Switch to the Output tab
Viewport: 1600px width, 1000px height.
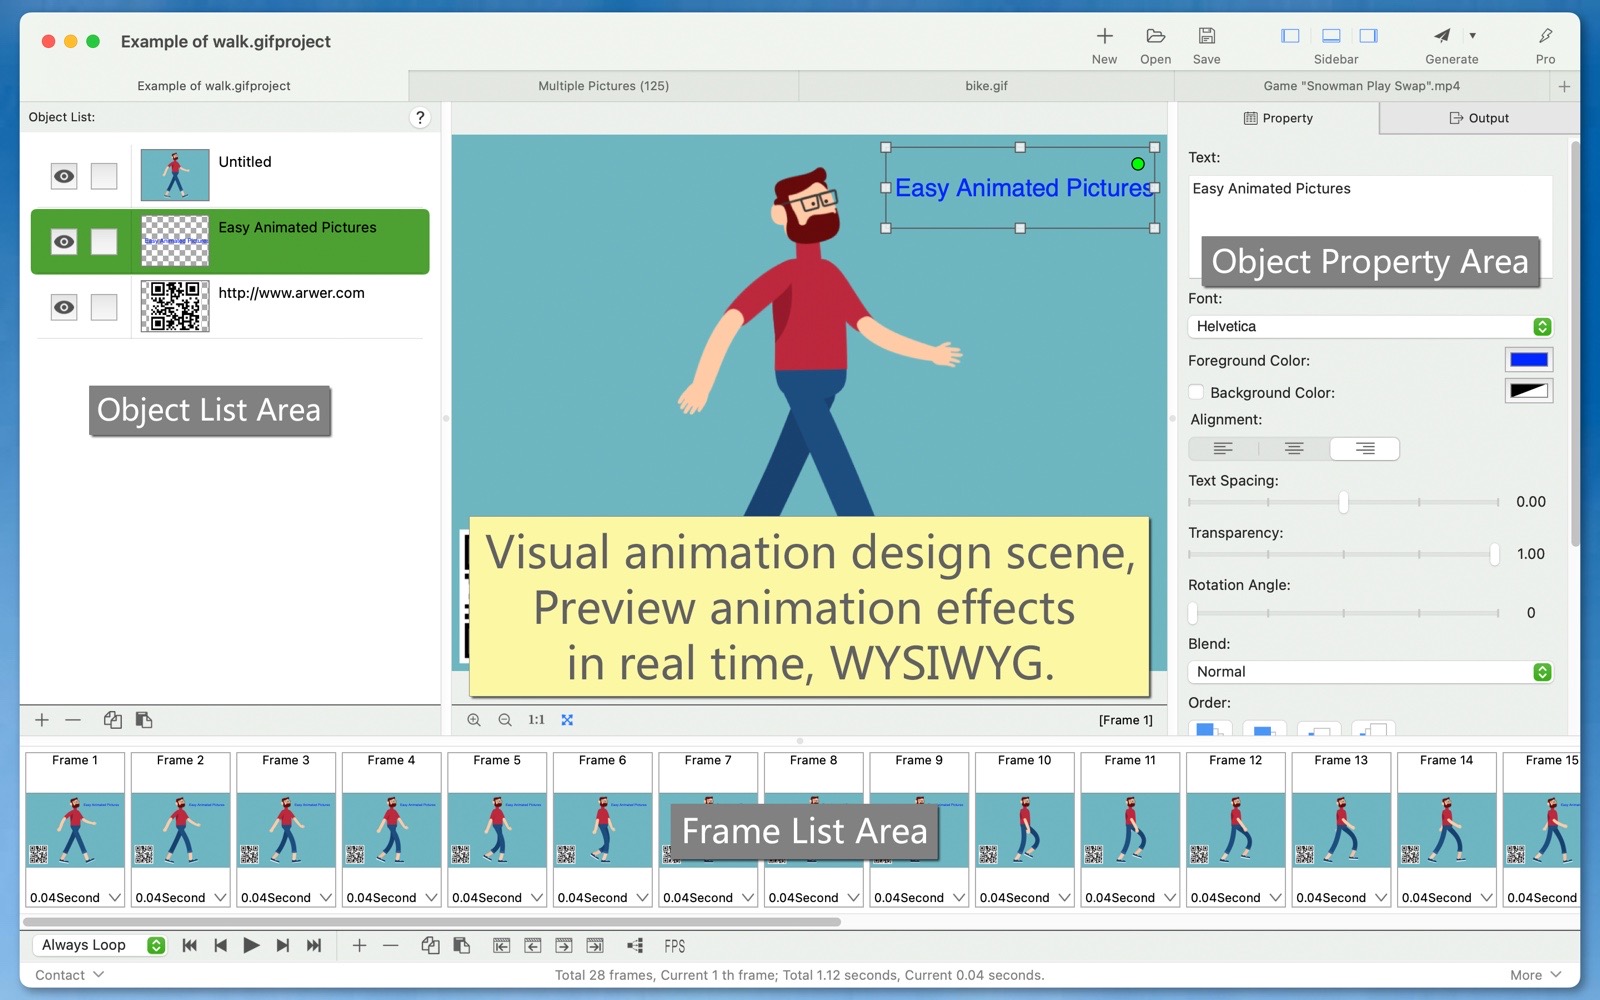coord(1478,118)
